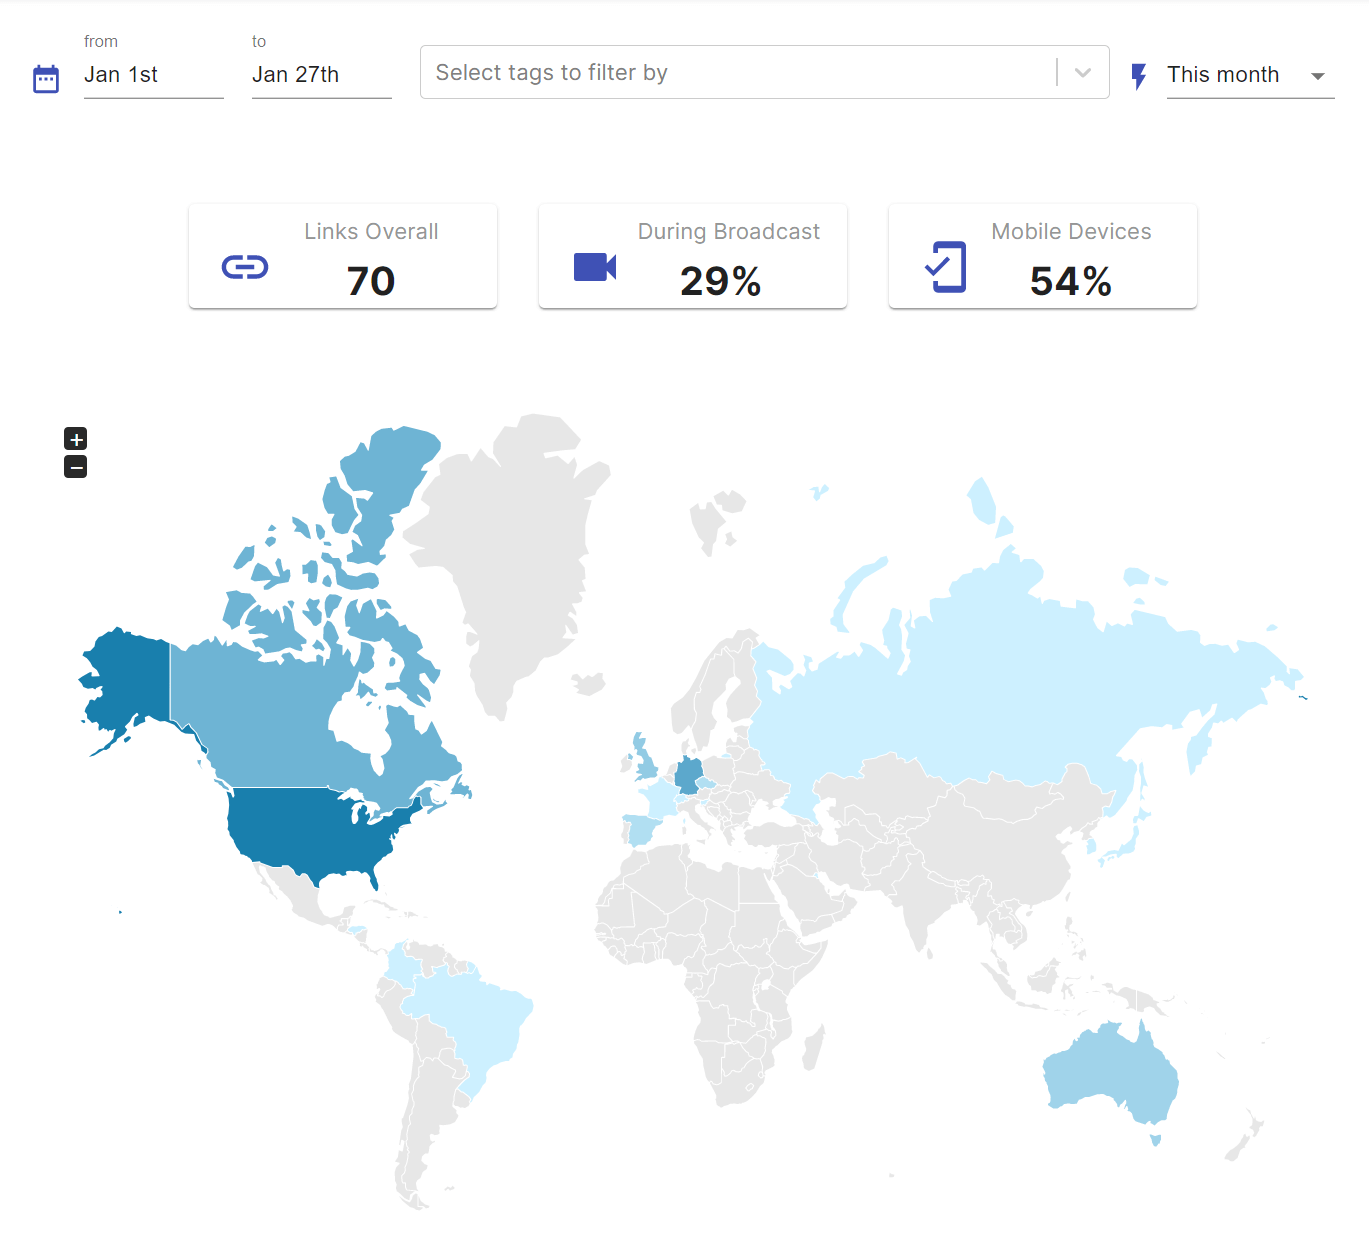1369x1239 pixels.
Task: Select the During Broadcast card
Action: [x=693, y=257]
